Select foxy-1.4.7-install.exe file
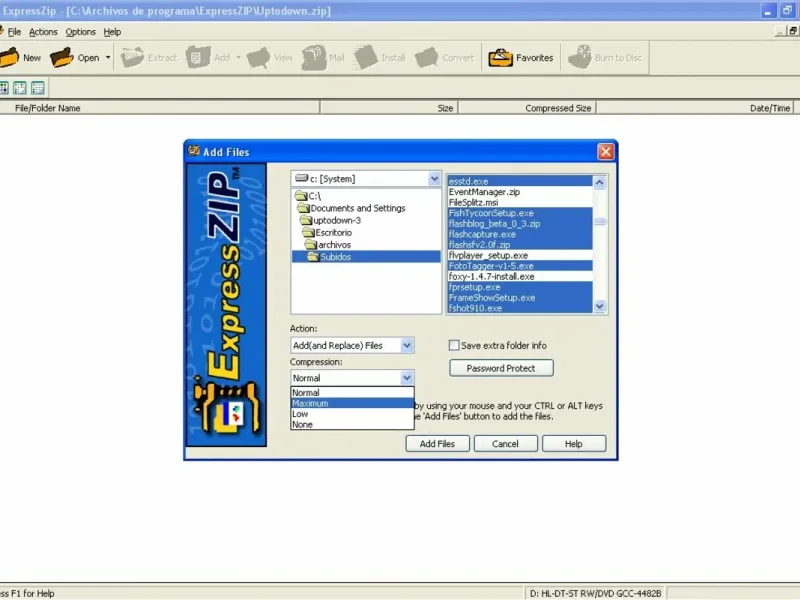Screen dimensions: 800x600 pyautogui.click(x=520, y=277)
